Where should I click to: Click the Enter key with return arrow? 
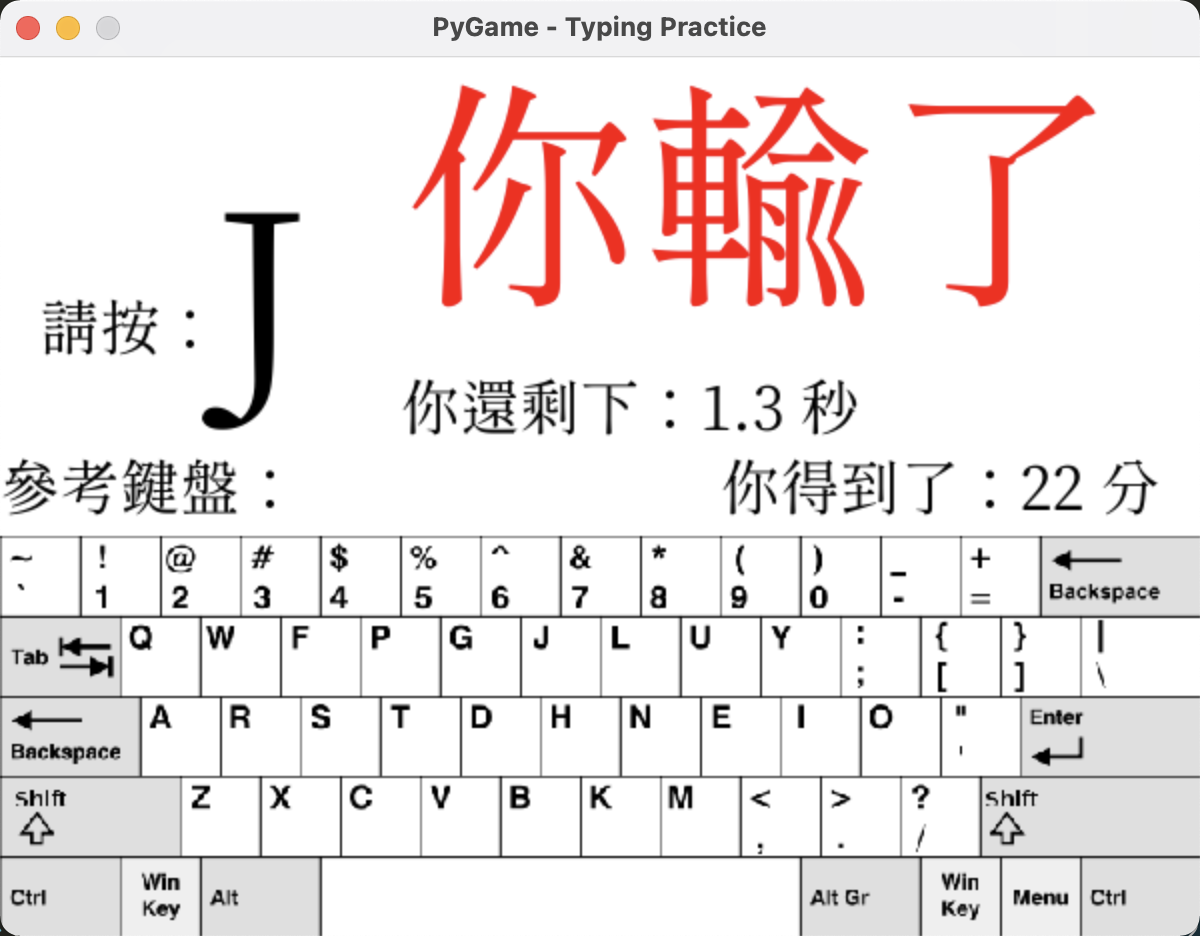click(1111, 737)
